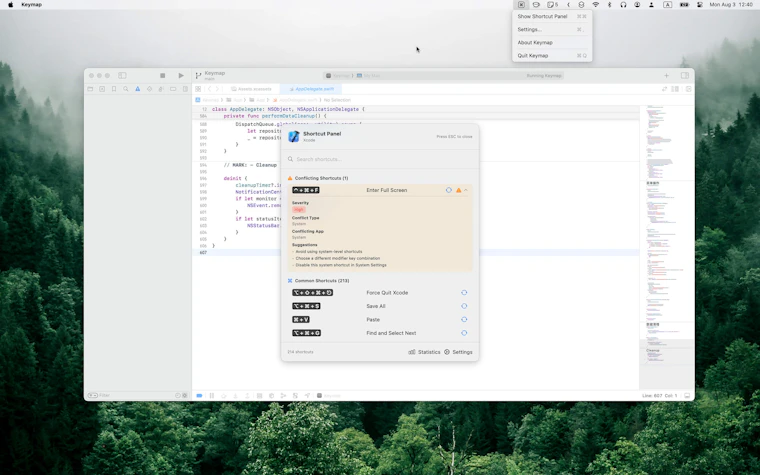Click the keyboard input source icon

(x=667, y=4)
